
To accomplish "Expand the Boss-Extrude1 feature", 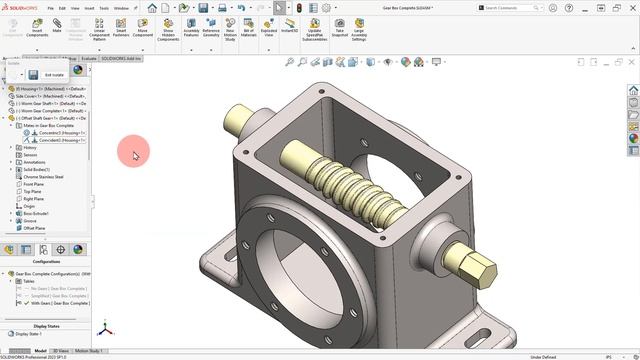I will point(11,213).
